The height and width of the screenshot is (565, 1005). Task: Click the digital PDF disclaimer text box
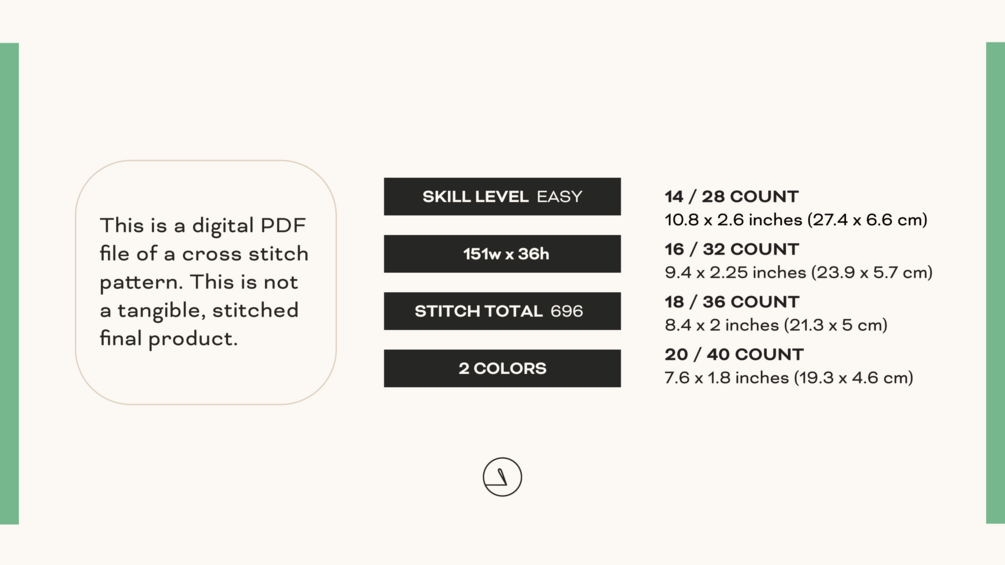[x=205, y=282]
